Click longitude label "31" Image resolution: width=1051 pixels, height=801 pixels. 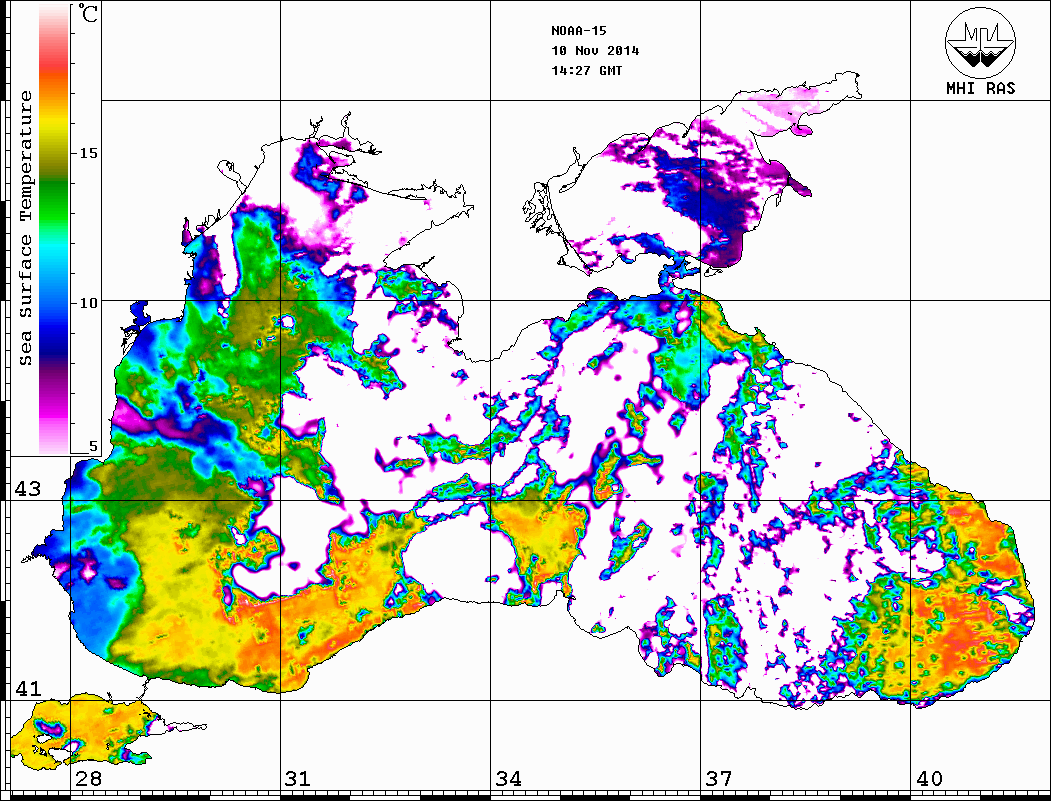point(298,778)
